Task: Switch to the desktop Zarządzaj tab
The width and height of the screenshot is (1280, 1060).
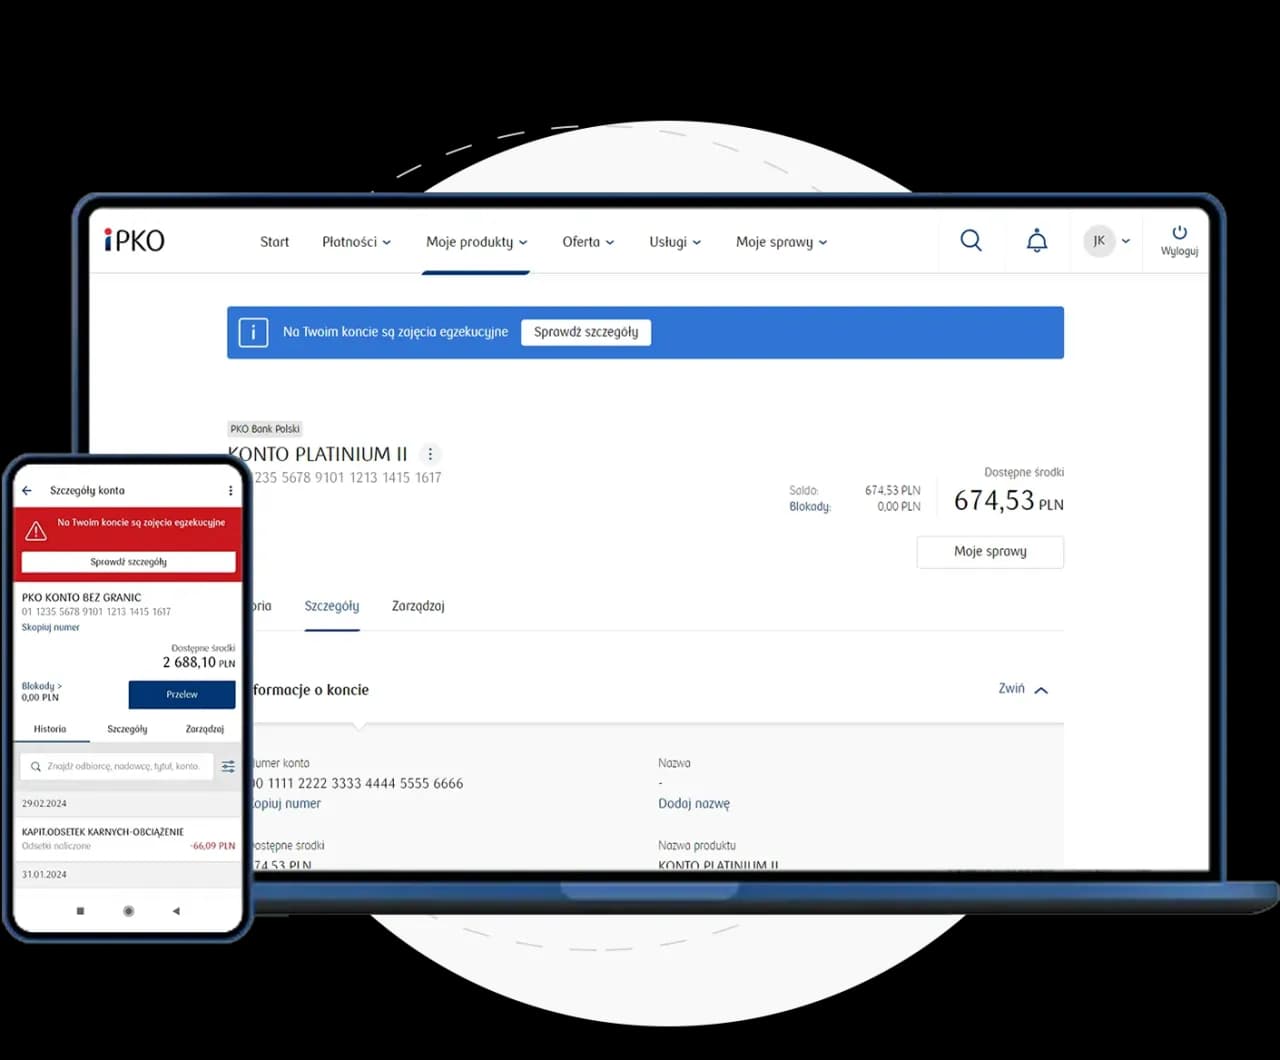Action: (x=418, y=606)
